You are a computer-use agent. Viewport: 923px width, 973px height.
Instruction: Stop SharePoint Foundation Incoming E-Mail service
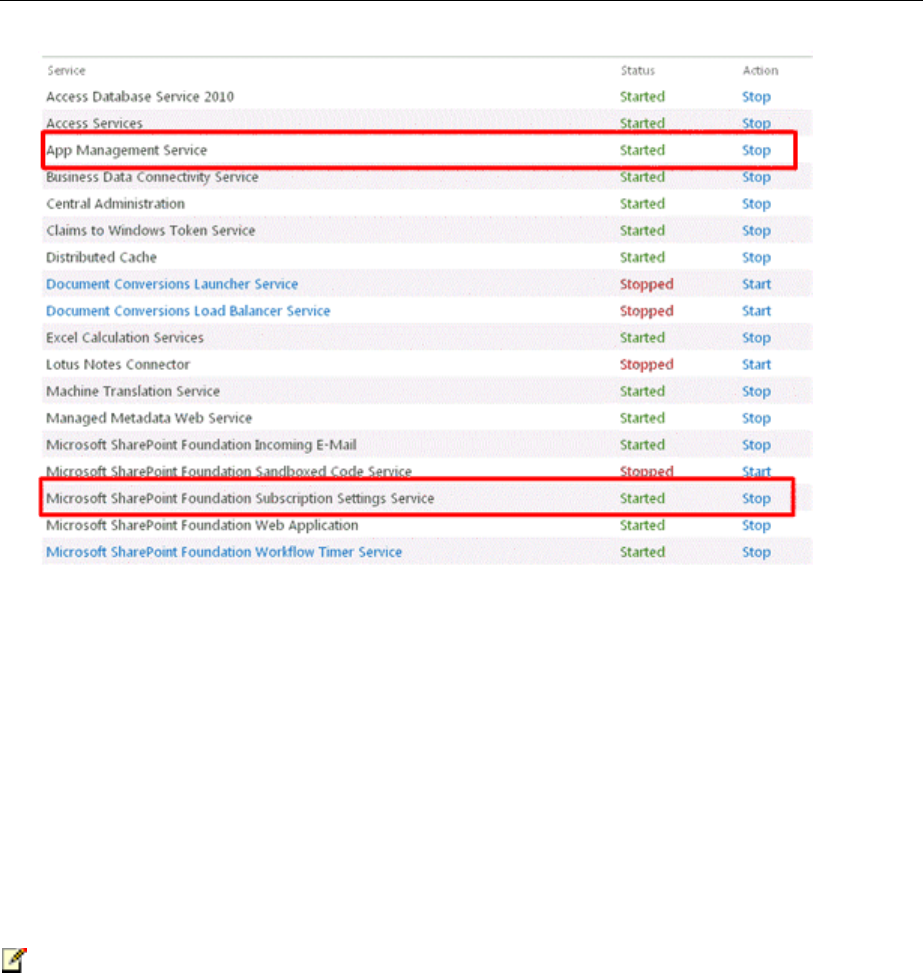click(756, 445)
